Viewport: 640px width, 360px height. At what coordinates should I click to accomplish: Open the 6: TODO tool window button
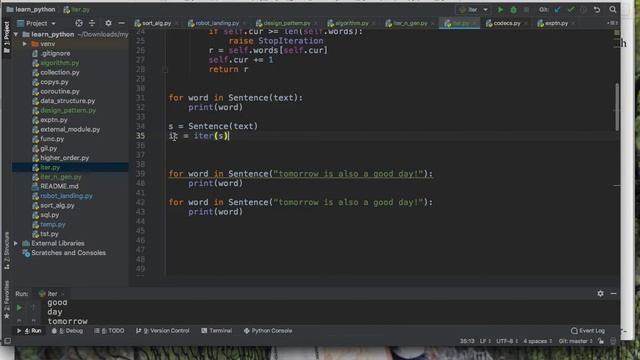coord(109,331)
